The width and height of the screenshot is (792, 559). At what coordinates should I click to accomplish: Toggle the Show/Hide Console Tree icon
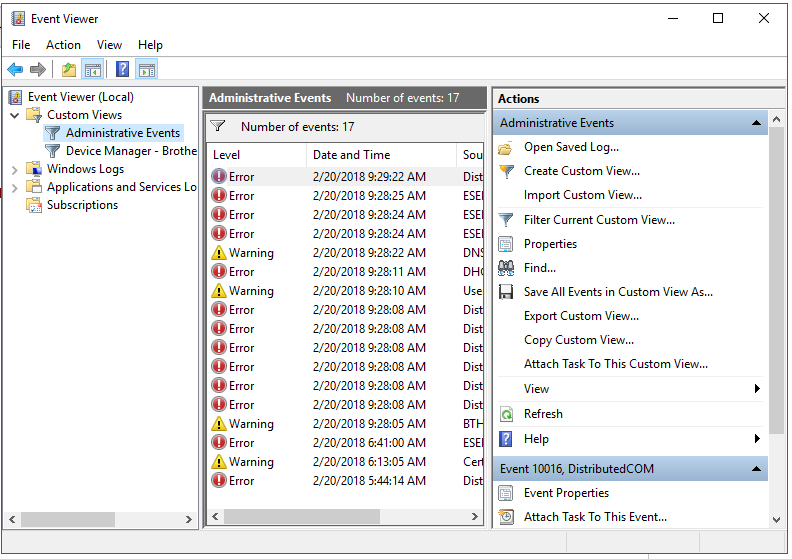click(x=93, y=70)
